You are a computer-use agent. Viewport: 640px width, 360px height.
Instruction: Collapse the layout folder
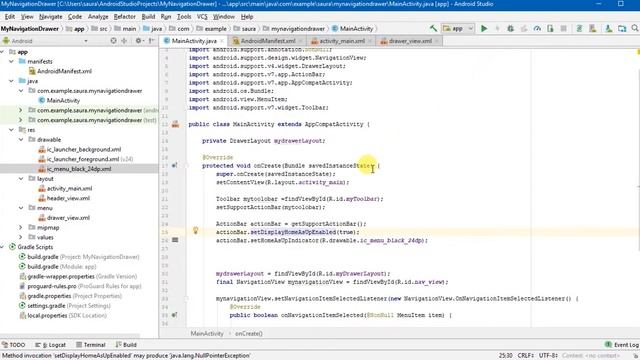point(21,179)
